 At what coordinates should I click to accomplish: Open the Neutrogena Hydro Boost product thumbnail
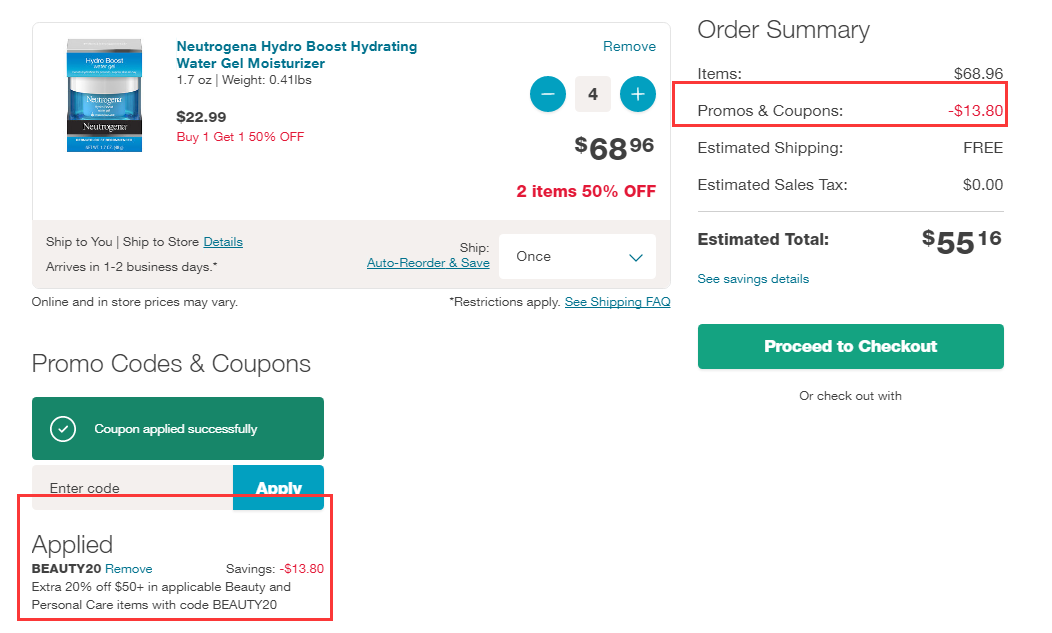pyautogui.click(x=104, y=95)
